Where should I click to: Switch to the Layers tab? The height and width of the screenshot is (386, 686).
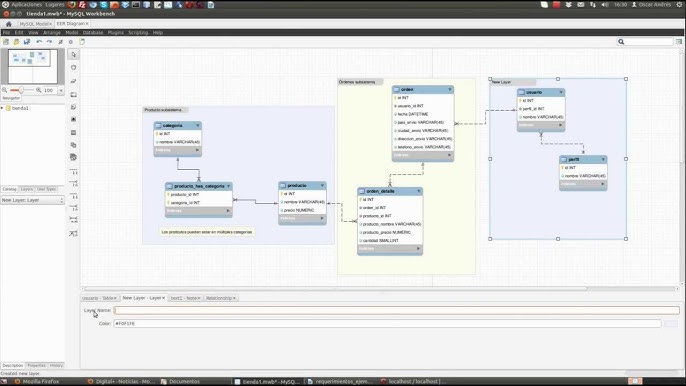pyautogui.click(x=27, y=189)
